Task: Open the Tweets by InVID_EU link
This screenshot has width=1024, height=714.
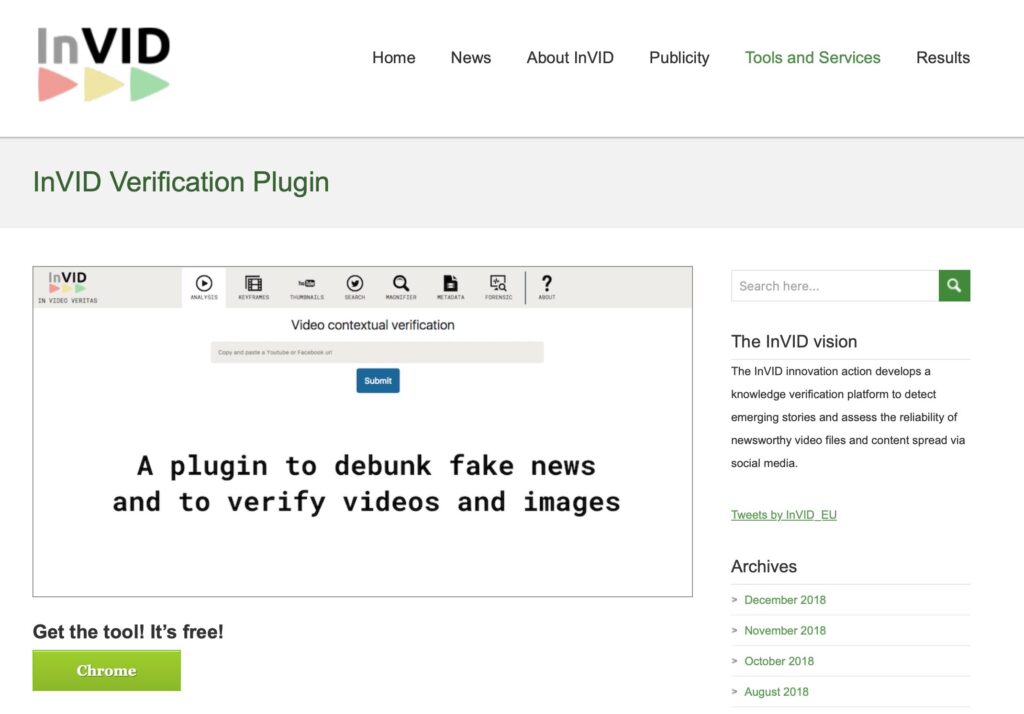Action: (783, 515)
